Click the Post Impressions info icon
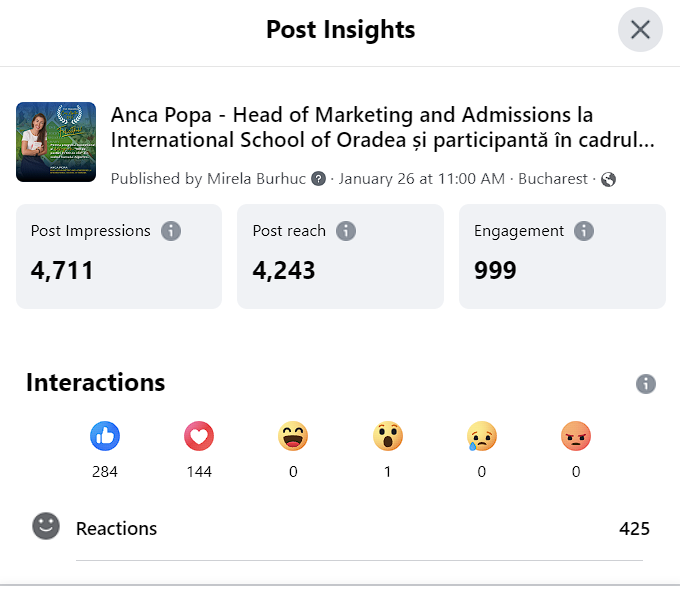This screenshot has height=597, width=680. tap(171, 231)
